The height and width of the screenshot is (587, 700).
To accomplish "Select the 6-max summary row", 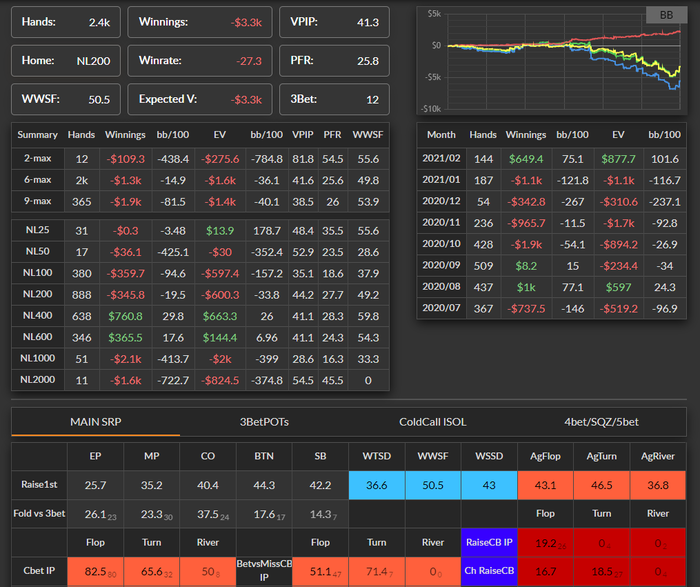I will click(x=200, y=180).
